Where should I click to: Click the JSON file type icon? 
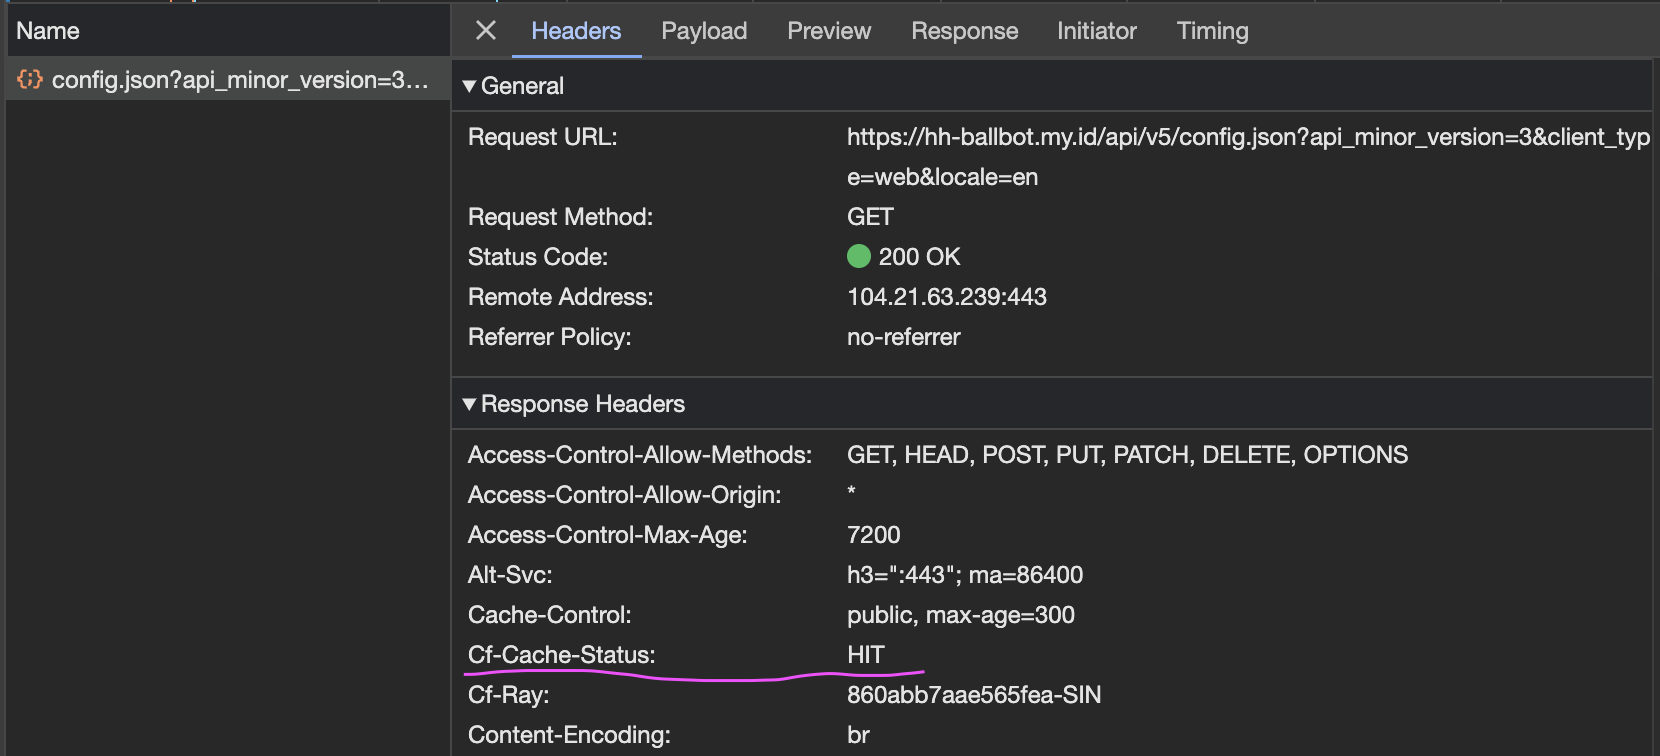pos(30,80)
